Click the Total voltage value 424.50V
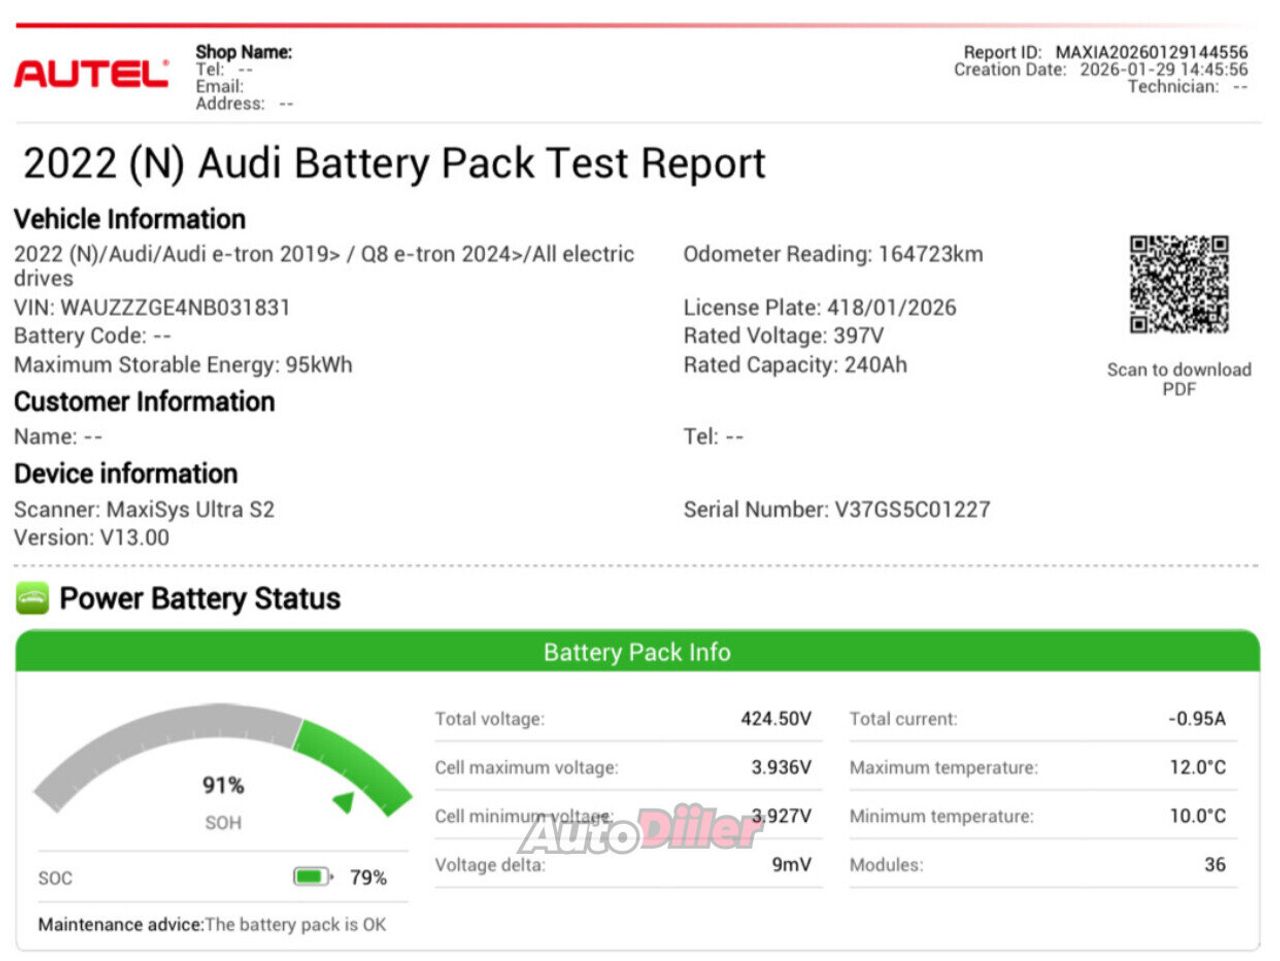Screen dimensions: 1280x961 pos(775,719)
